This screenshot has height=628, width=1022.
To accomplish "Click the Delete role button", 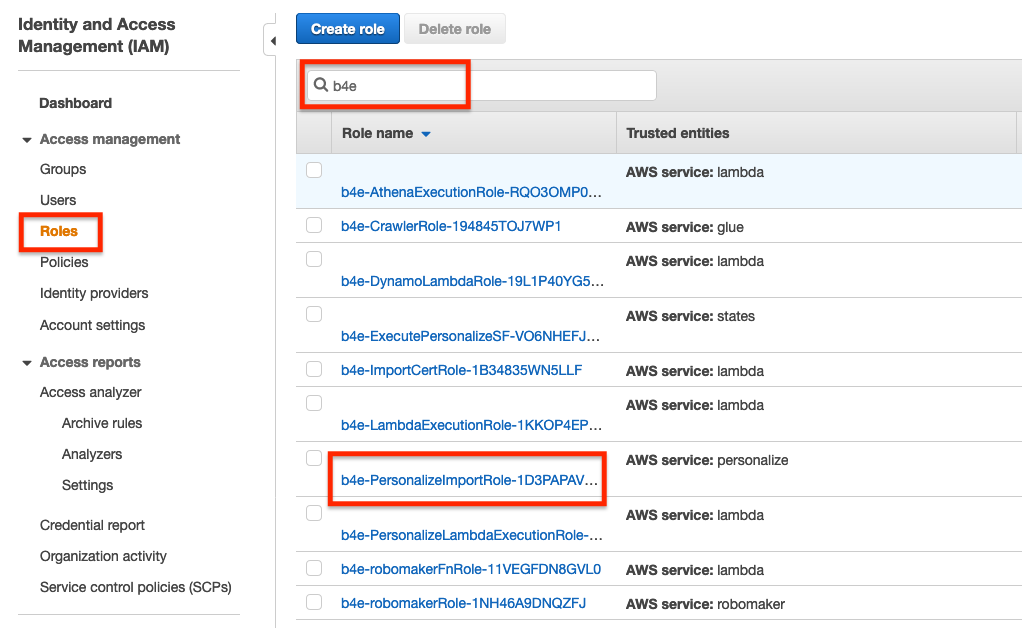I will [x=454, y=29].
